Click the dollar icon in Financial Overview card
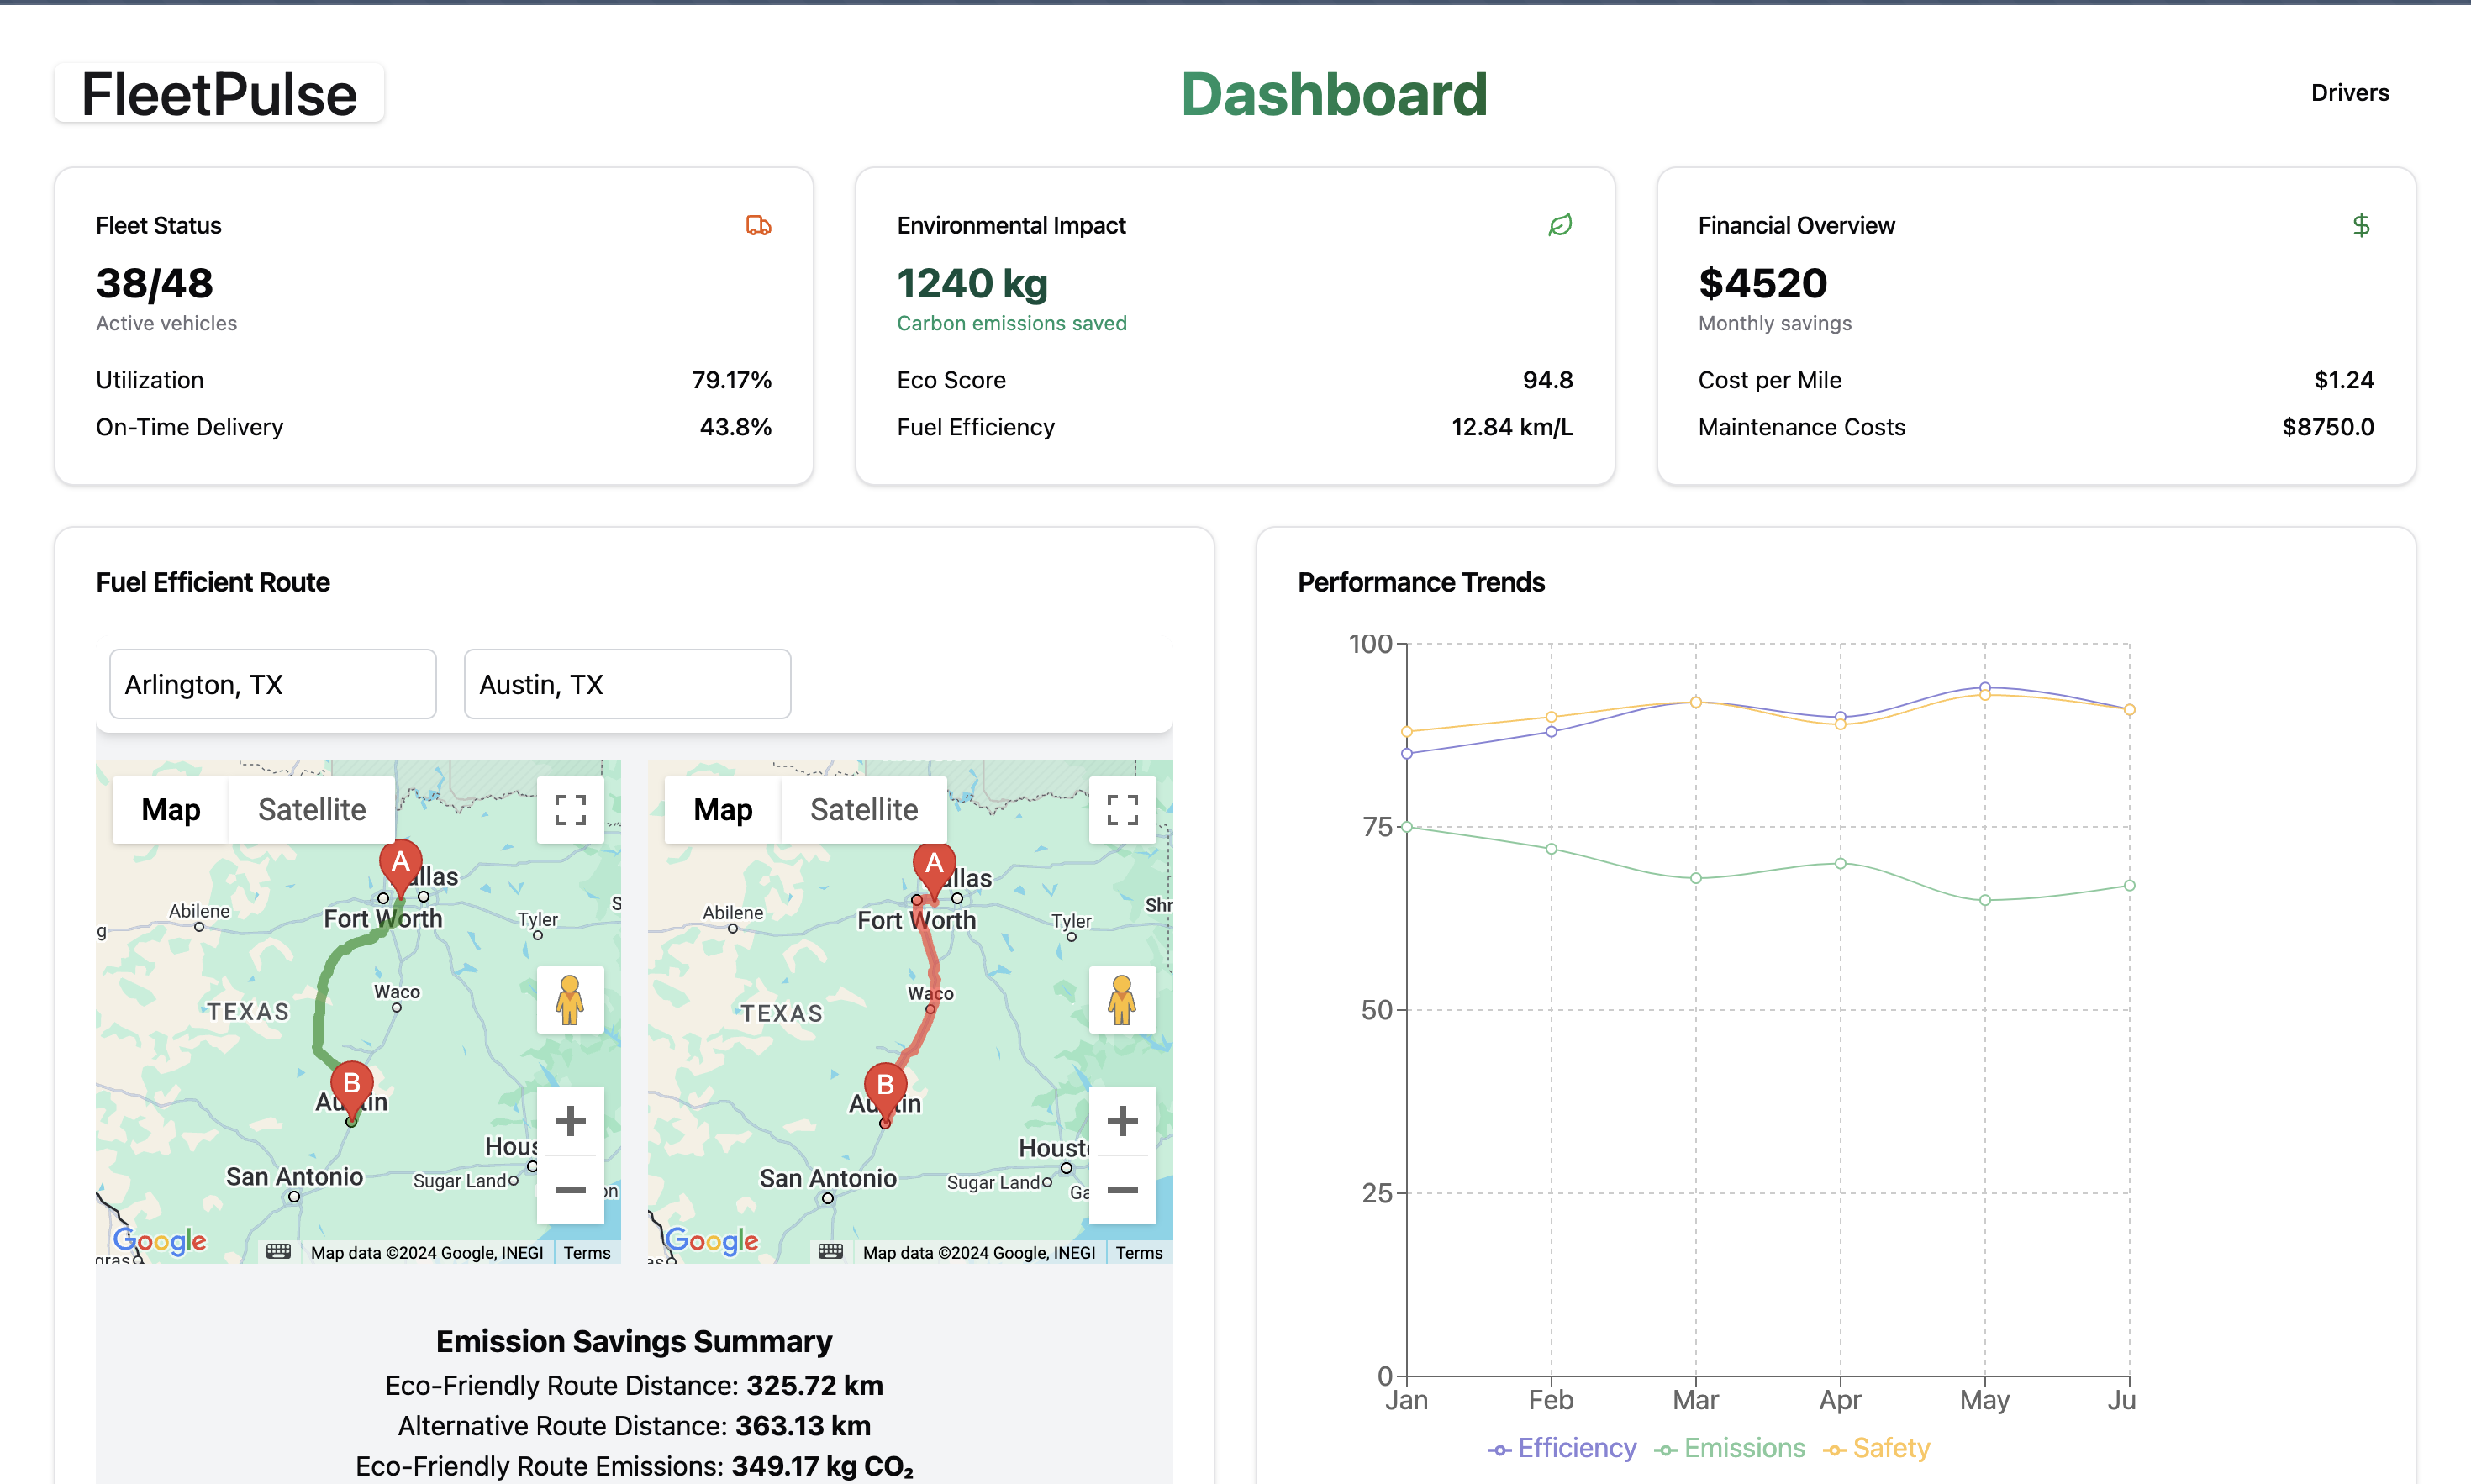2471x1484 pixels. (2360, 226)
